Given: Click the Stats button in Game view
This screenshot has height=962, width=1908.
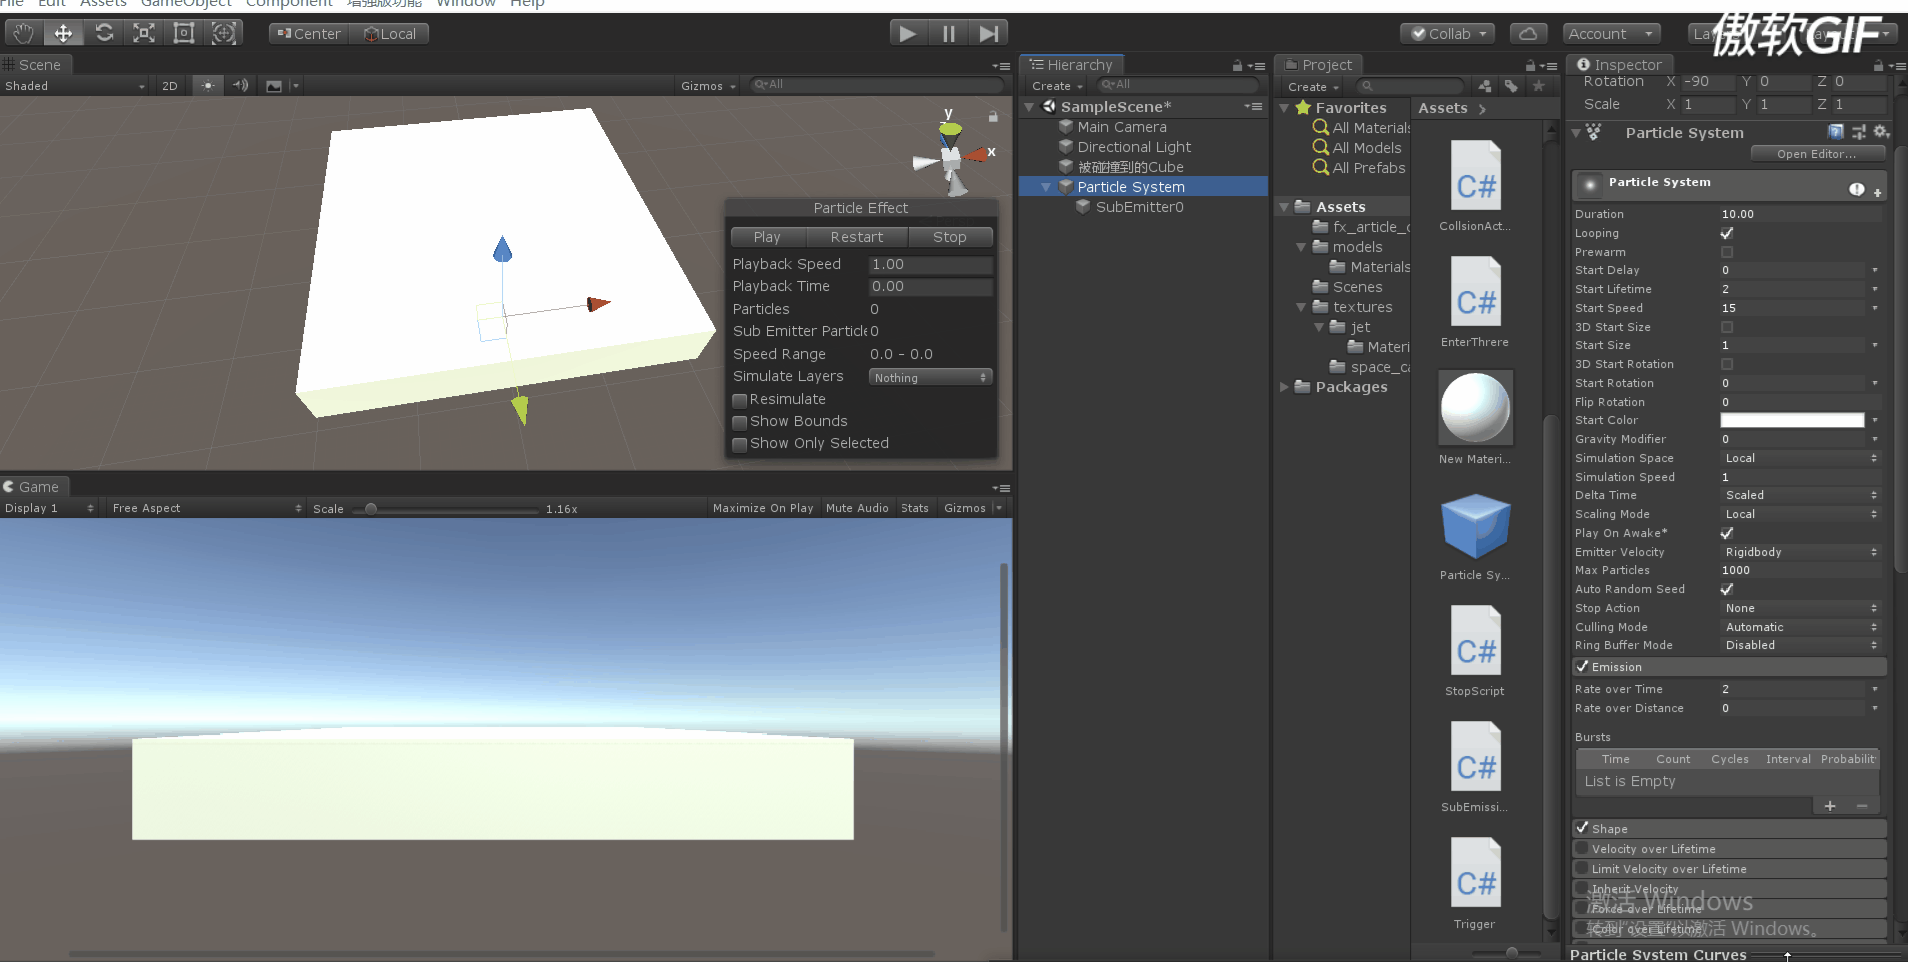Looking at the screenshot, I should coord(915,508).
